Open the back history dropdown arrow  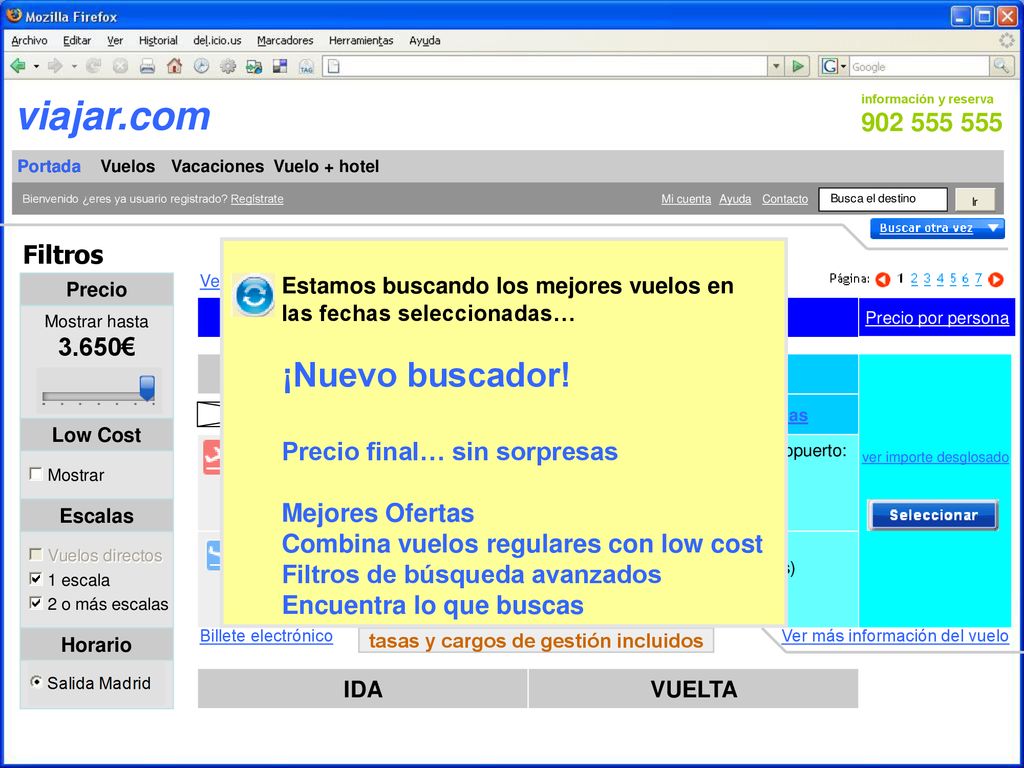coord(36,67)
